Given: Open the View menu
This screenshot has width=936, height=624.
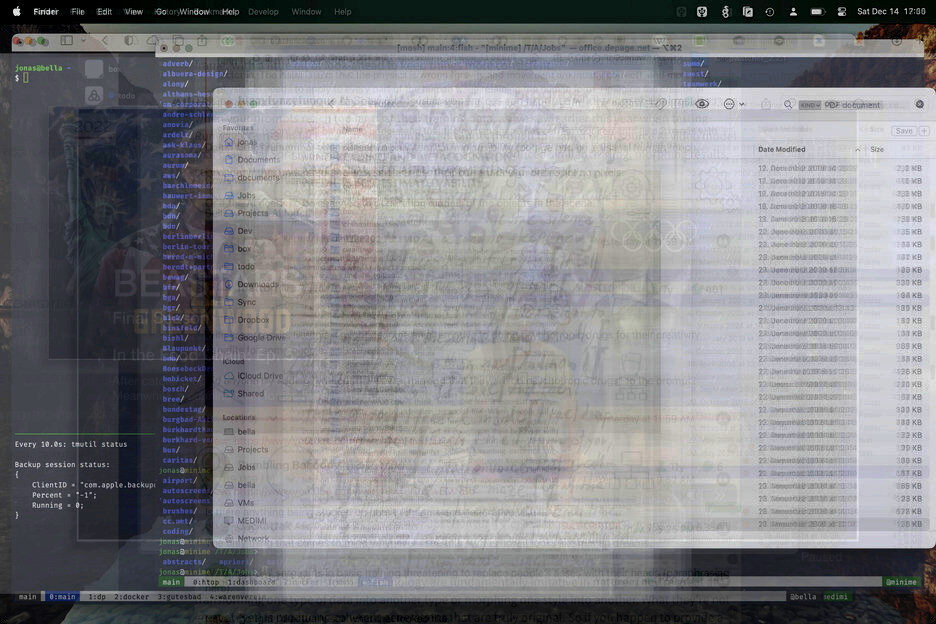Looking at the screenshot, I should click(134, 11).
